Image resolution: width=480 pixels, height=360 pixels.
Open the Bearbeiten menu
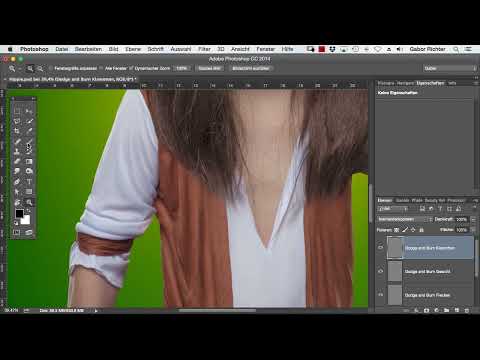(x=88, y=49)
